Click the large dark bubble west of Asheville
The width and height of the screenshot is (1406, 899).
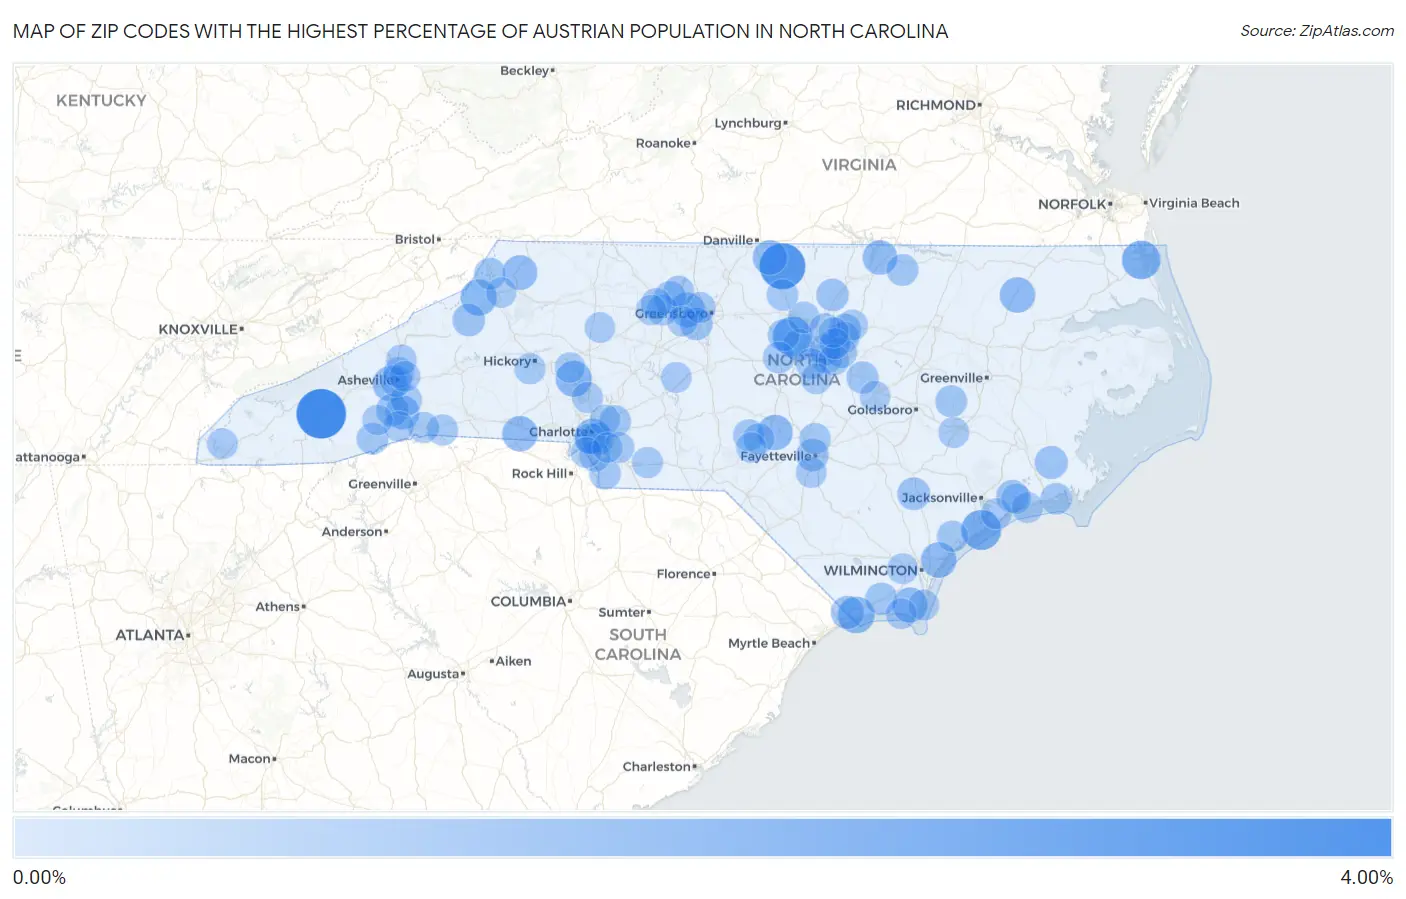click(321, 413)
